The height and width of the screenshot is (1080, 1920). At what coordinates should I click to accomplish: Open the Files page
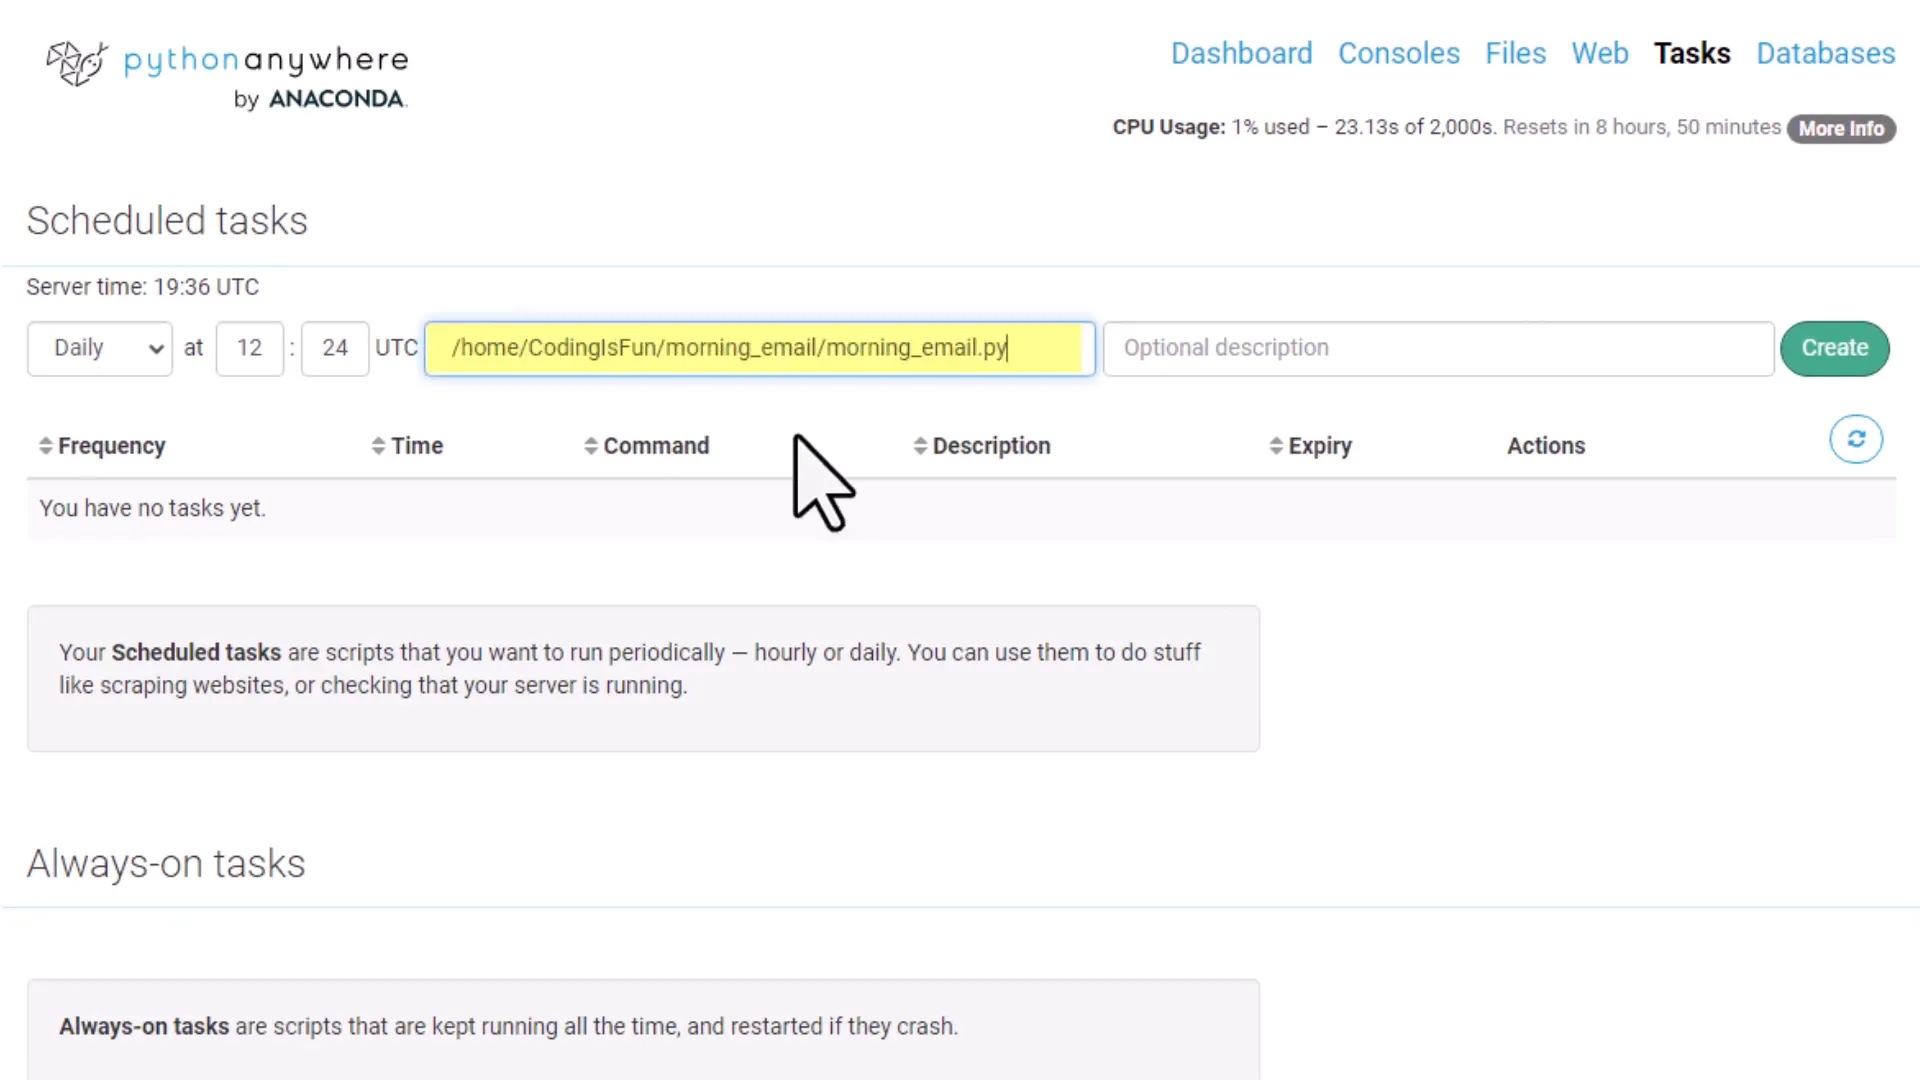click(x=1516, y=53)
